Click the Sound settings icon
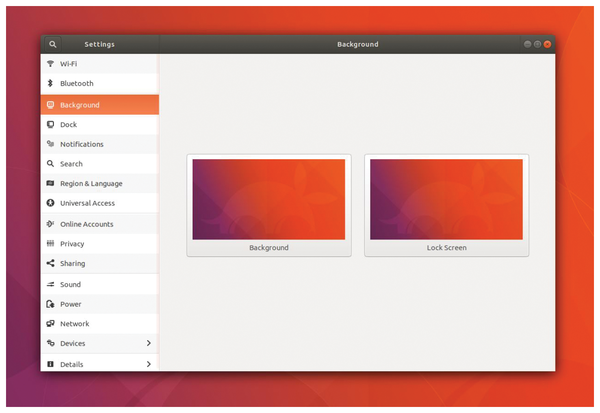Image resolution: width=600 pixels, height=413 pixels. [50, 284]
